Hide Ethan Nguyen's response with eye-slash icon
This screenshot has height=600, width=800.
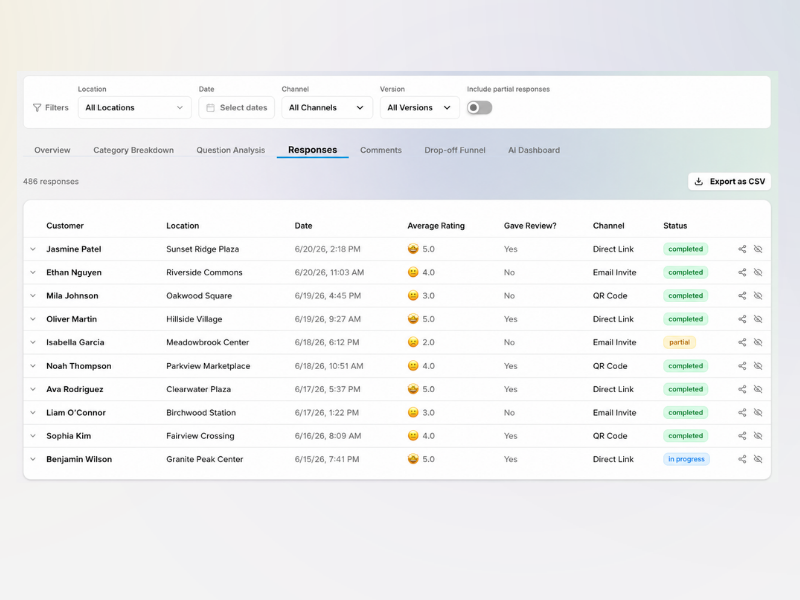tap(758, 272)
